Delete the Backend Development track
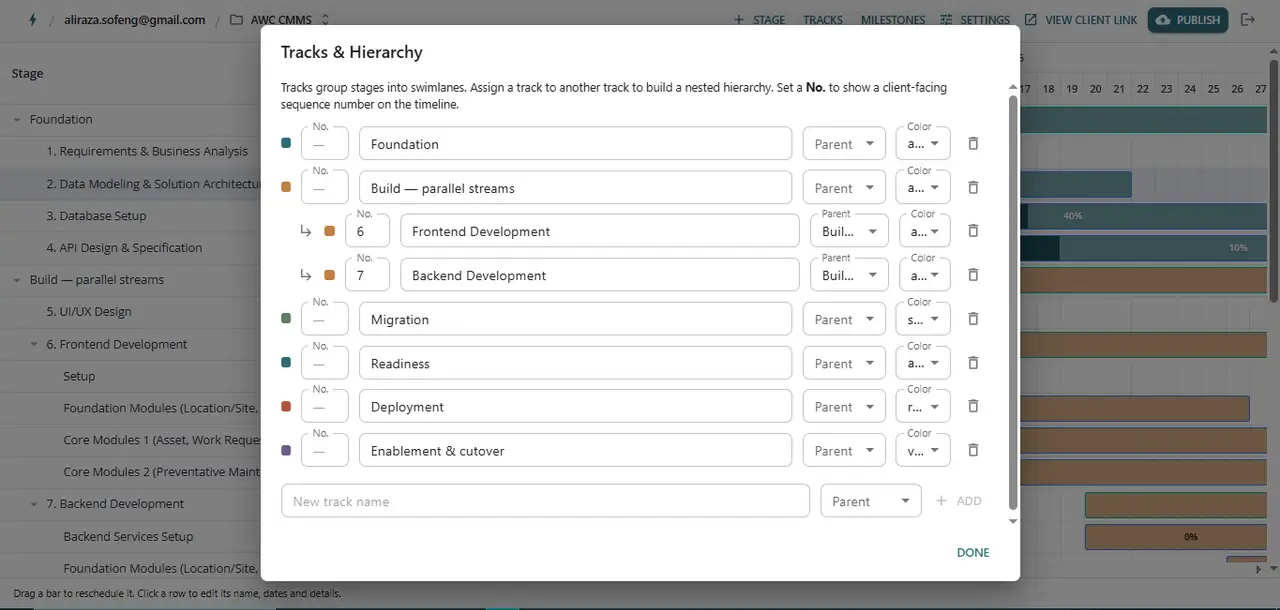Screen dimensions: 1280x610 point(973,275)
